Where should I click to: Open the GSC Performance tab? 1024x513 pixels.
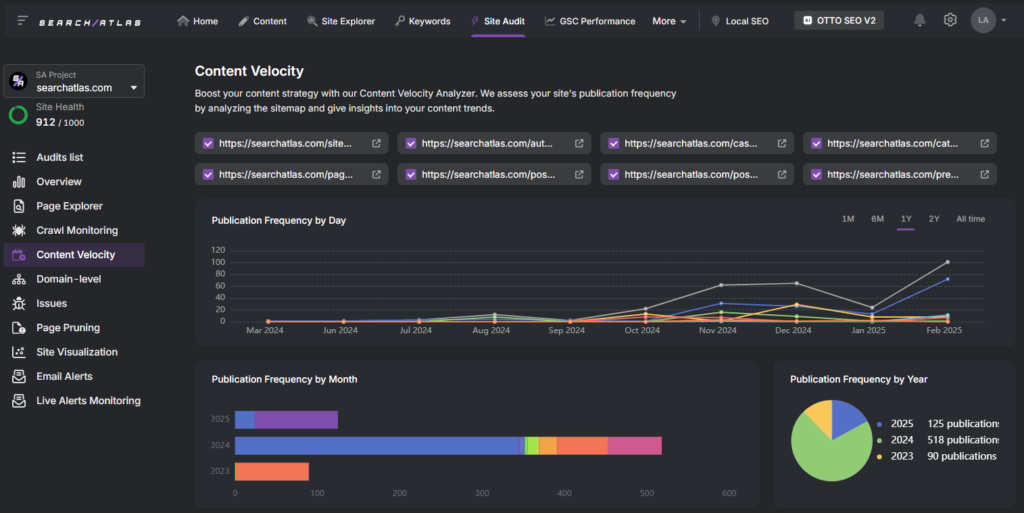[x=590, y=22]
